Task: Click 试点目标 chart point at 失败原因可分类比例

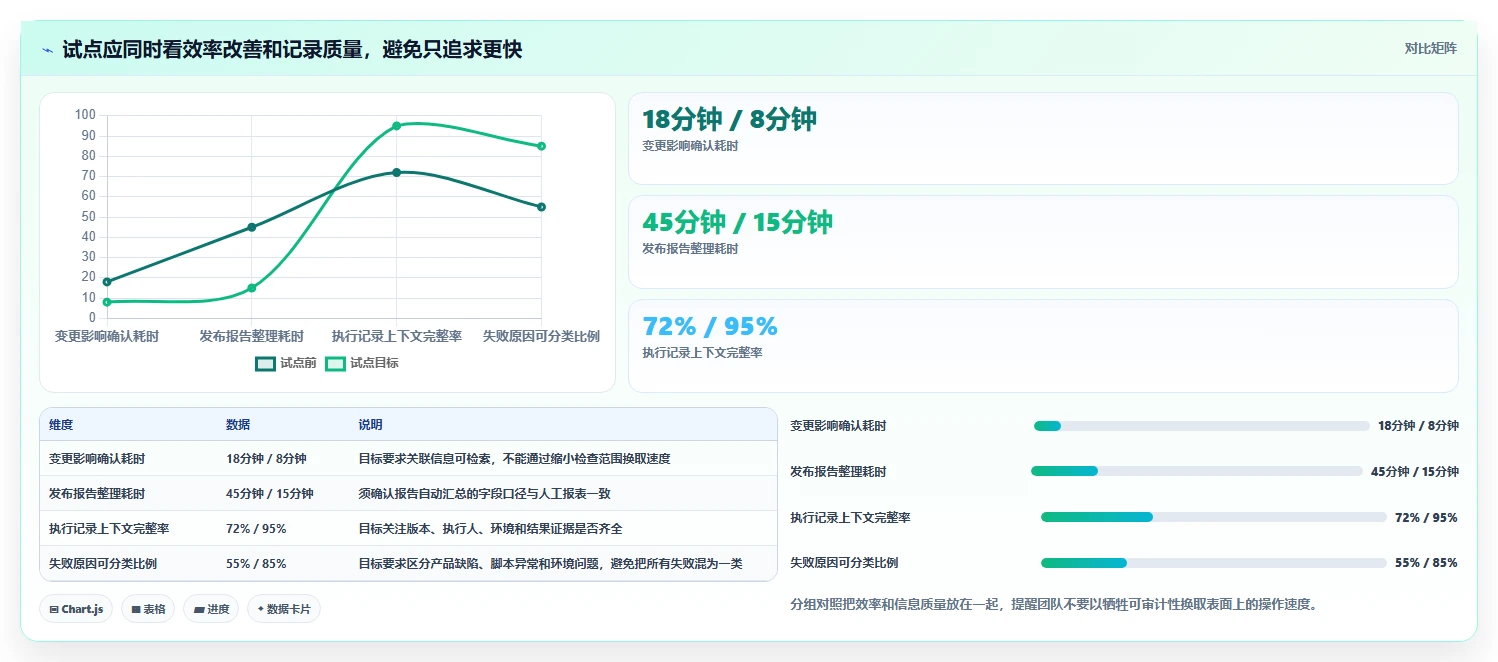Action: tap(541, 146)
